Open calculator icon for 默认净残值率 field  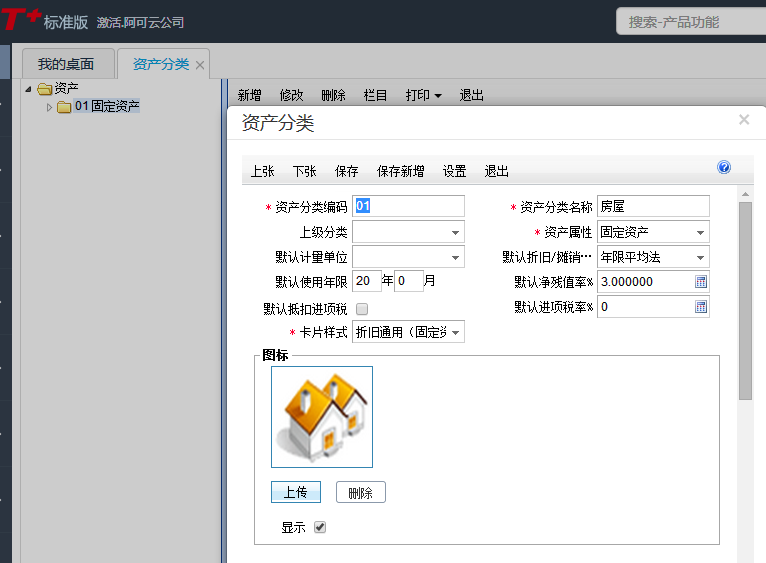click(701, 282)
